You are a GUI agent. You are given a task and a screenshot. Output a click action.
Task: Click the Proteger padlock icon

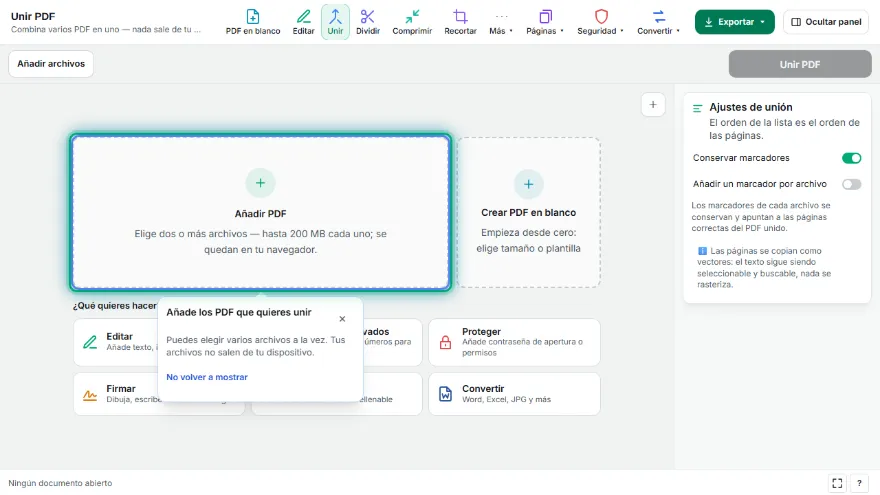(x=446, y=342)
